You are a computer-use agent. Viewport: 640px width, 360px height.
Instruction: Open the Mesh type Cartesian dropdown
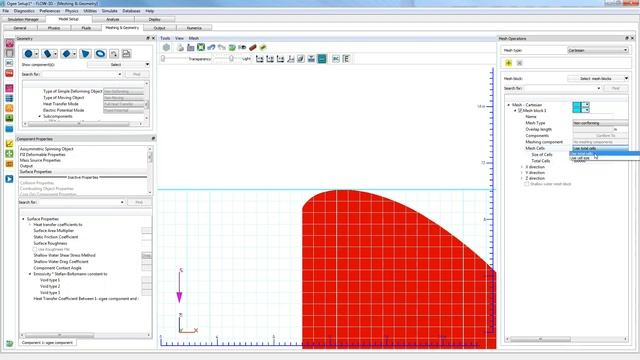pos(598,50)
